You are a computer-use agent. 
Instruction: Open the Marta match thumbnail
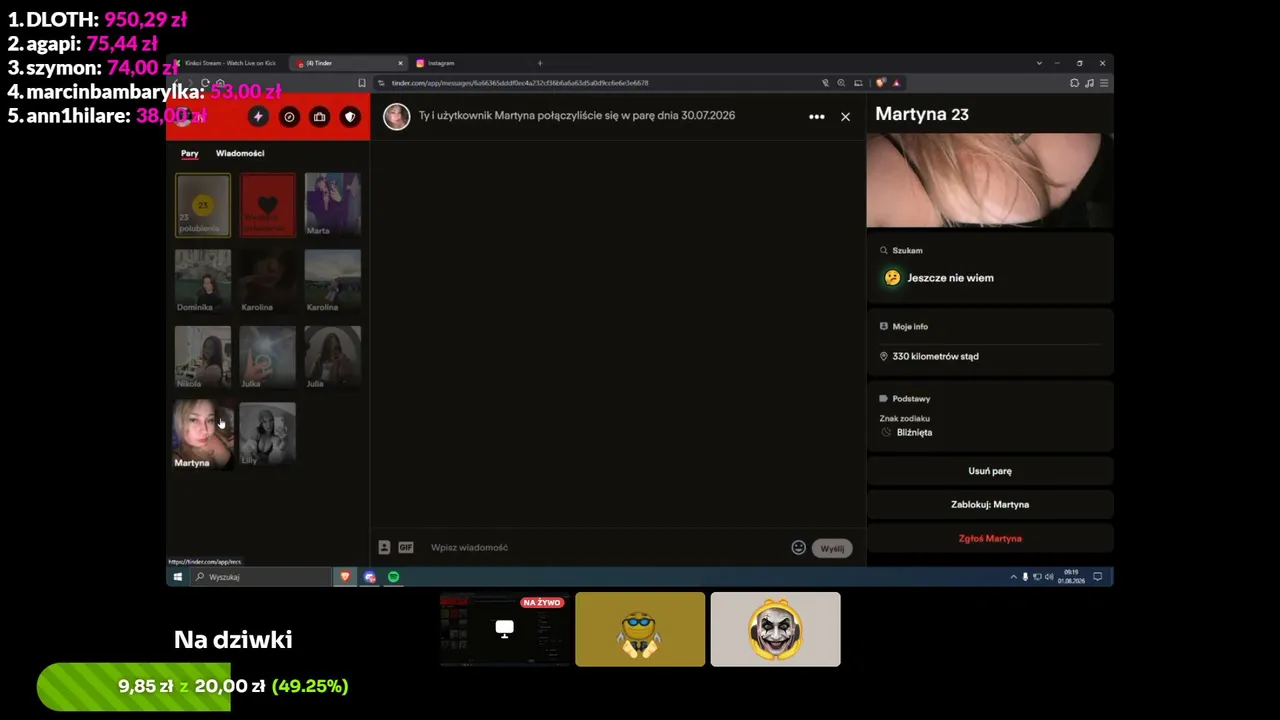pos(333,205)
